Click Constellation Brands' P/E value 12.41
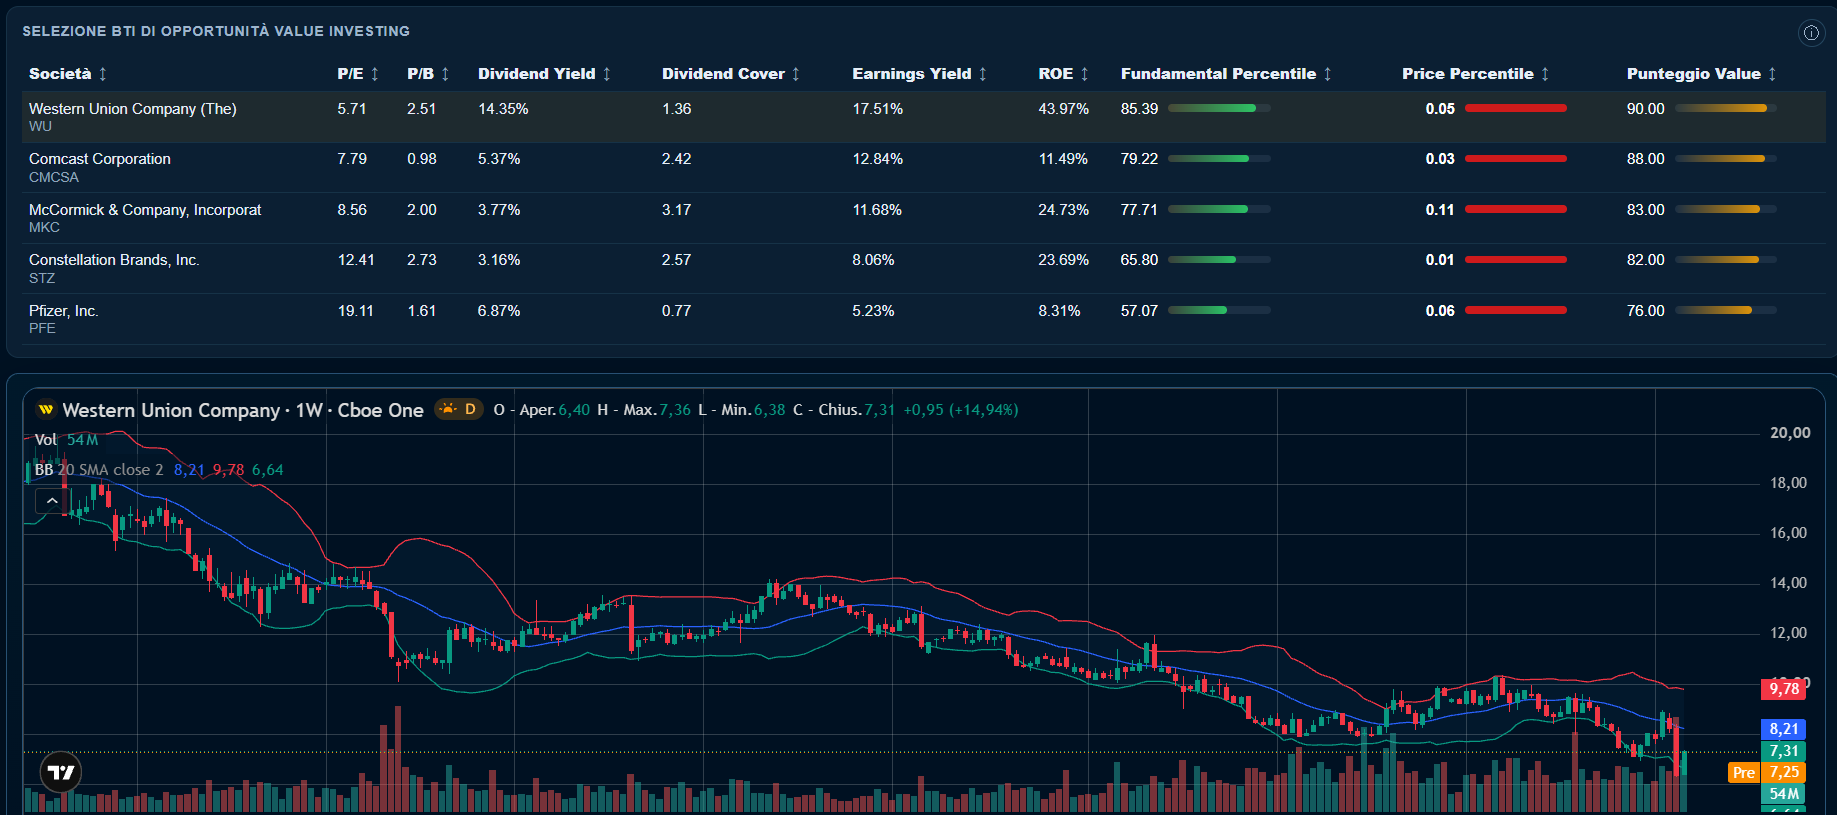Viewport: 1837px width, 815px height. pyautogui.click(x=356, y=260)
